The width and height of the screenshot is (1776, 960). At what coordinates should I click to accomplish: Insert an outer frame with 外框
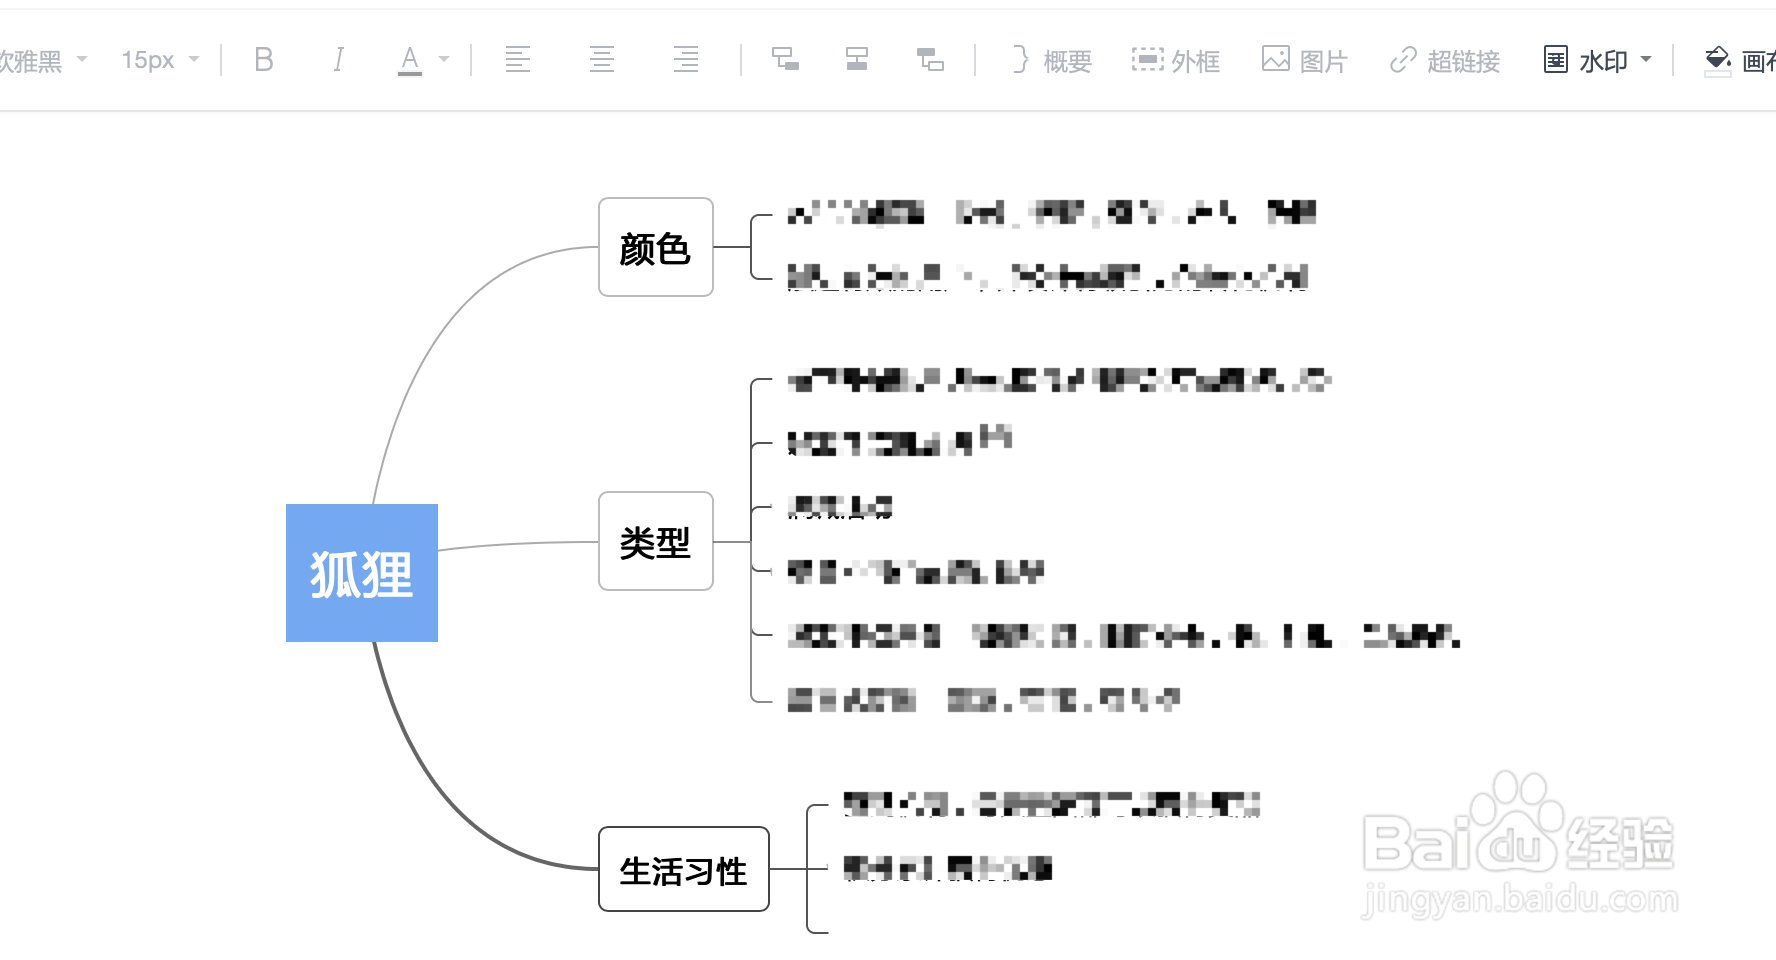(1178, 60)
